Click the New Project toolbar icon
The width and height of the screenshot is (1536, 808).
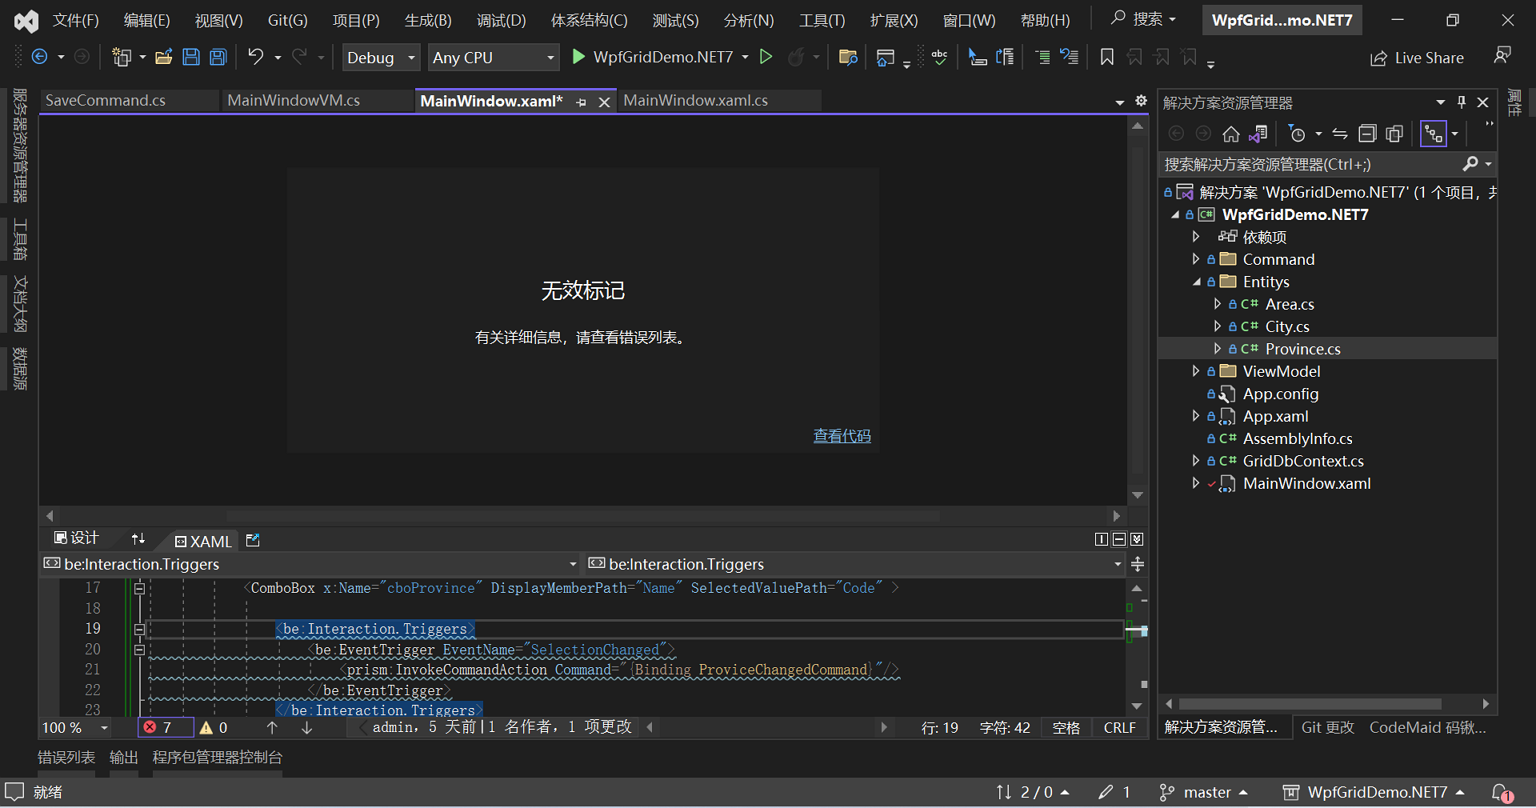[121, 57]
